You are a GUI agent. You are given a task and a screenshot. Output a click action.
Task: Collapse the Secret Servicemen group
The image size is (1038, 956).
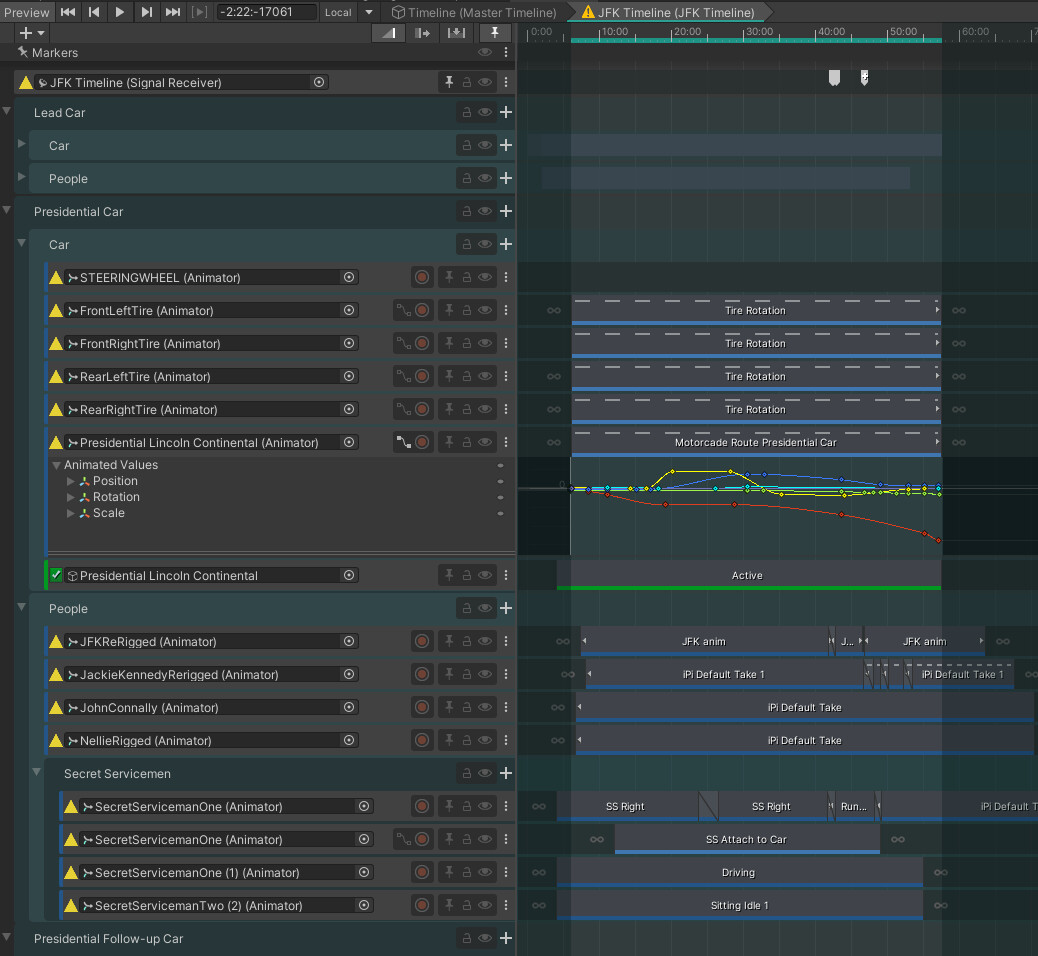(36, 772)
